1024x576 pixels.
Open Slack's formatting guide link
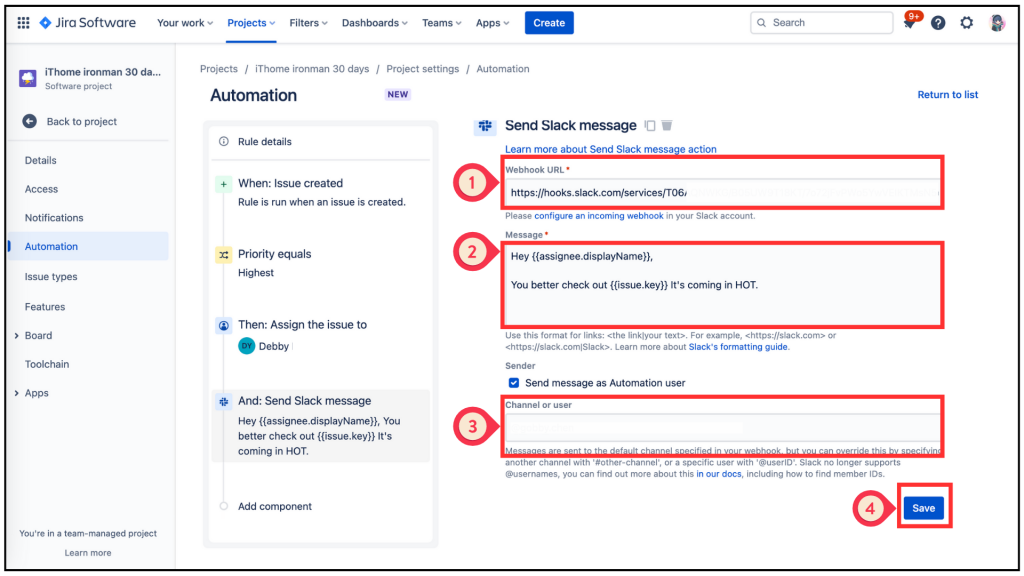pyautogui.click(x=738, y=347)
